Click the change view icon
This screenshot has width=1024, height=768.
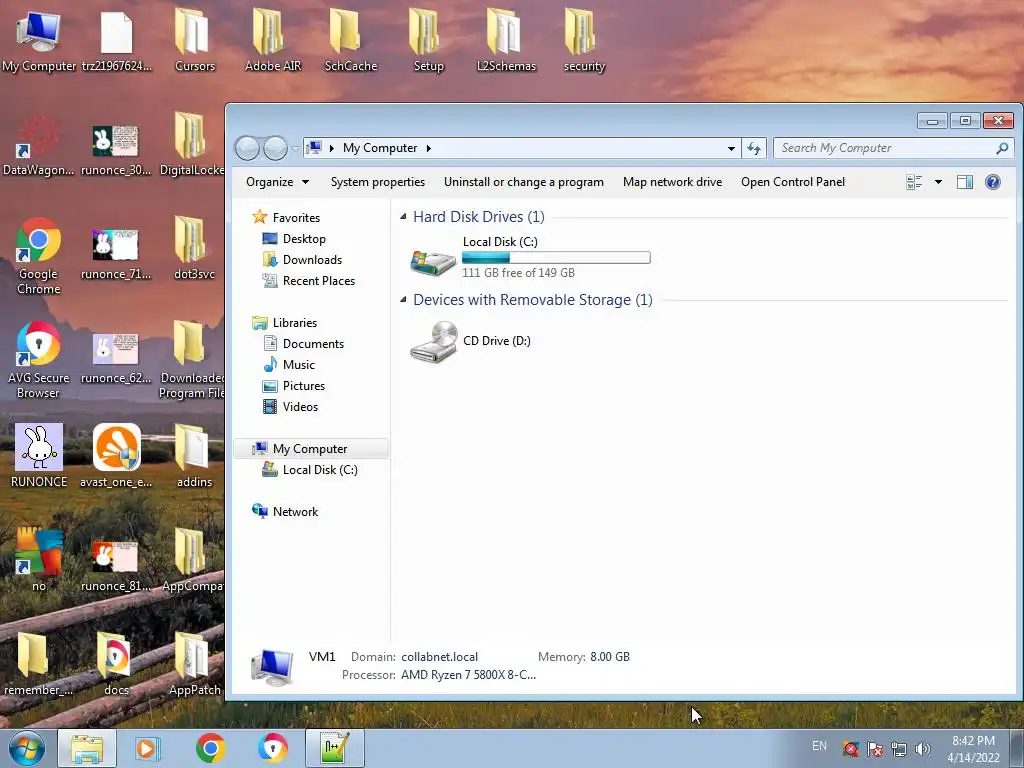tap(914, 182)
